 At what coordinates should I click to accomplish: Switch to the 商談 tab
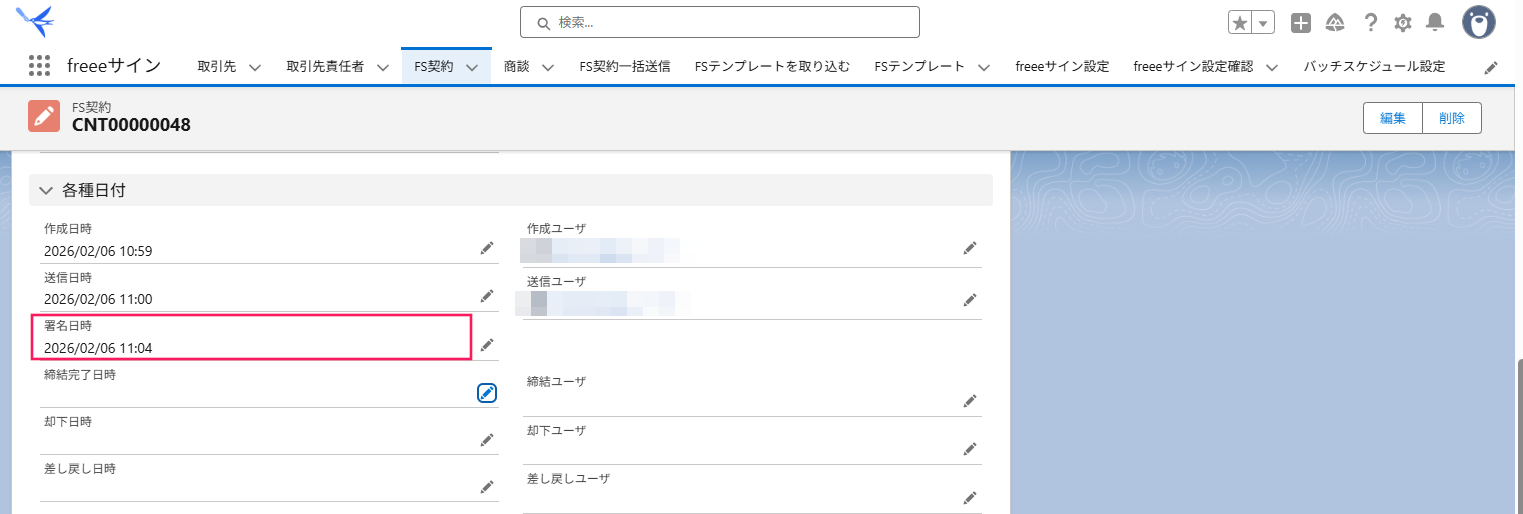[x=517, y=67]
